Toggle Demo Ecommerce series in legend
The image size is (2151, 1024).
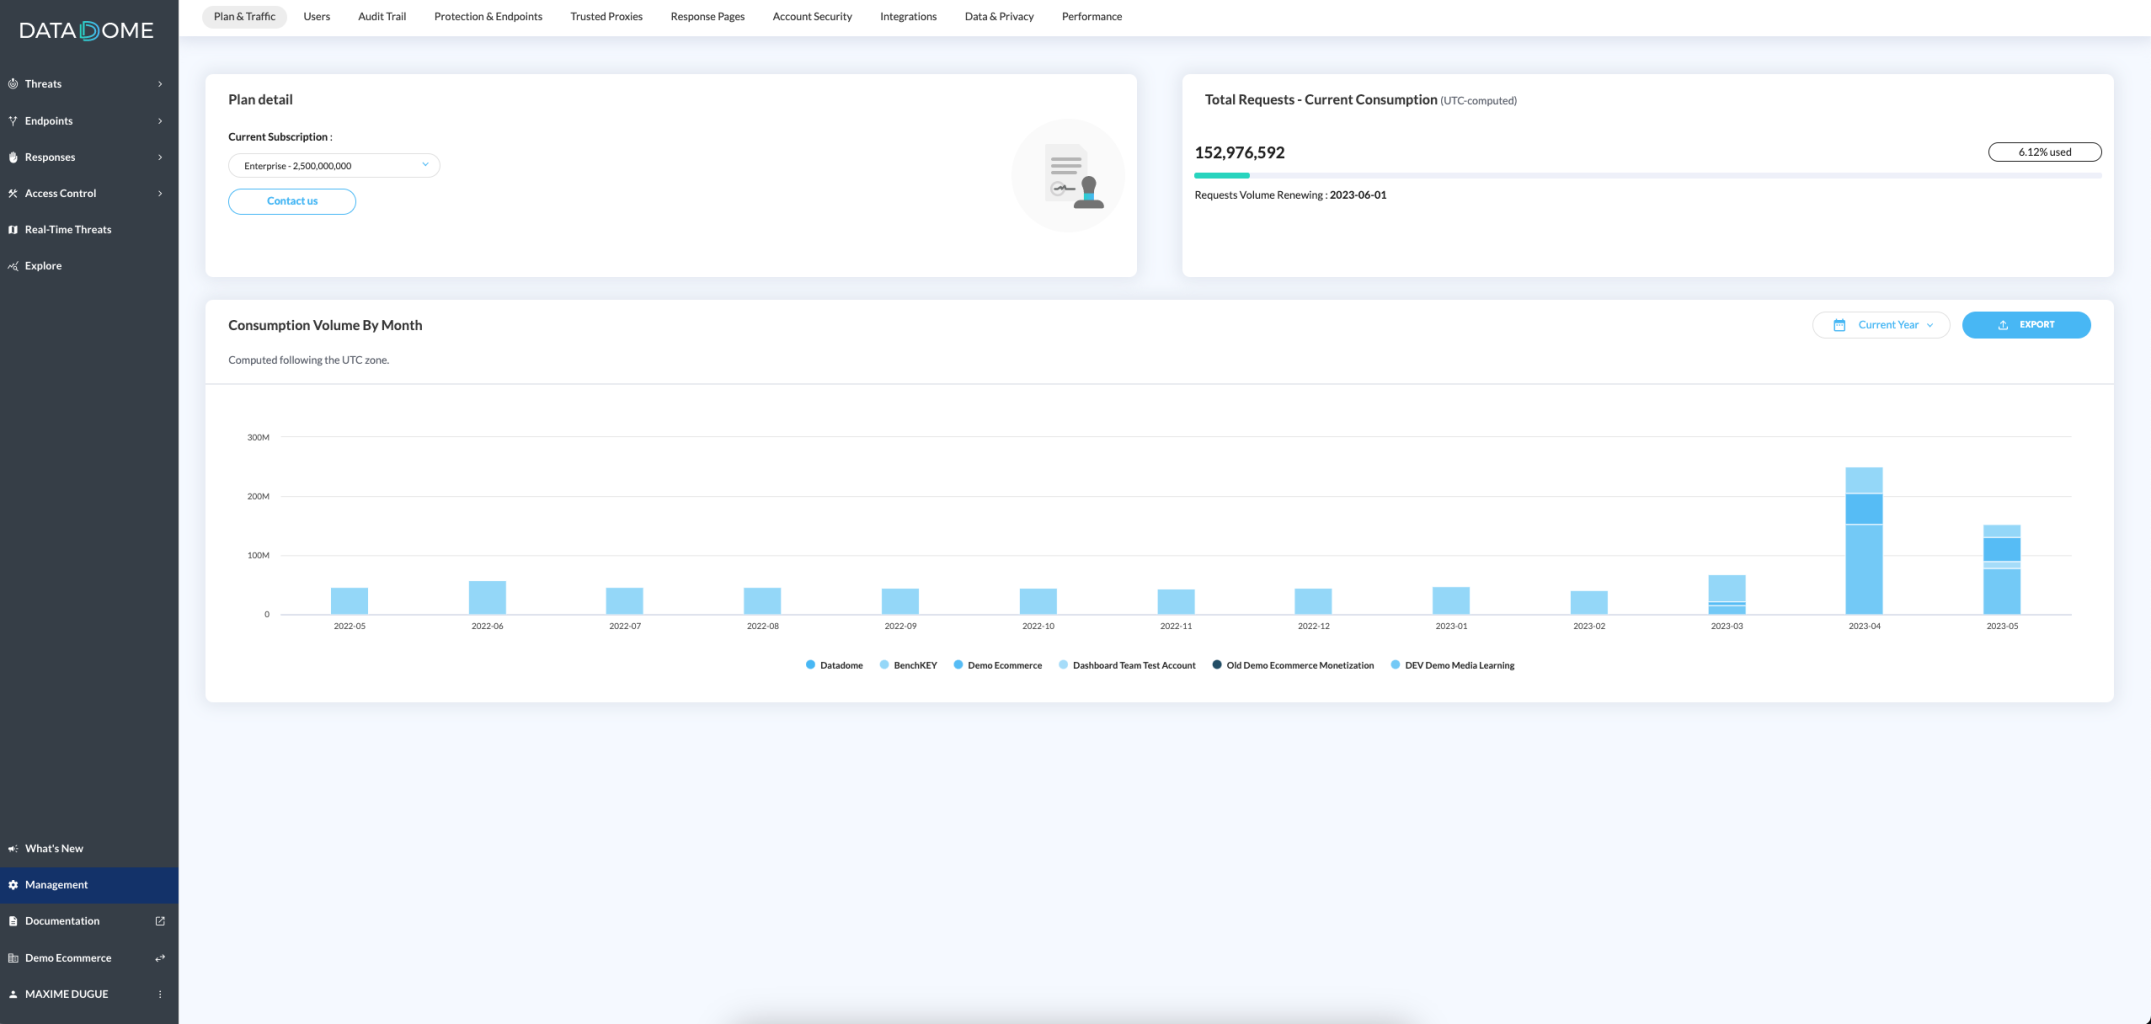997,665
